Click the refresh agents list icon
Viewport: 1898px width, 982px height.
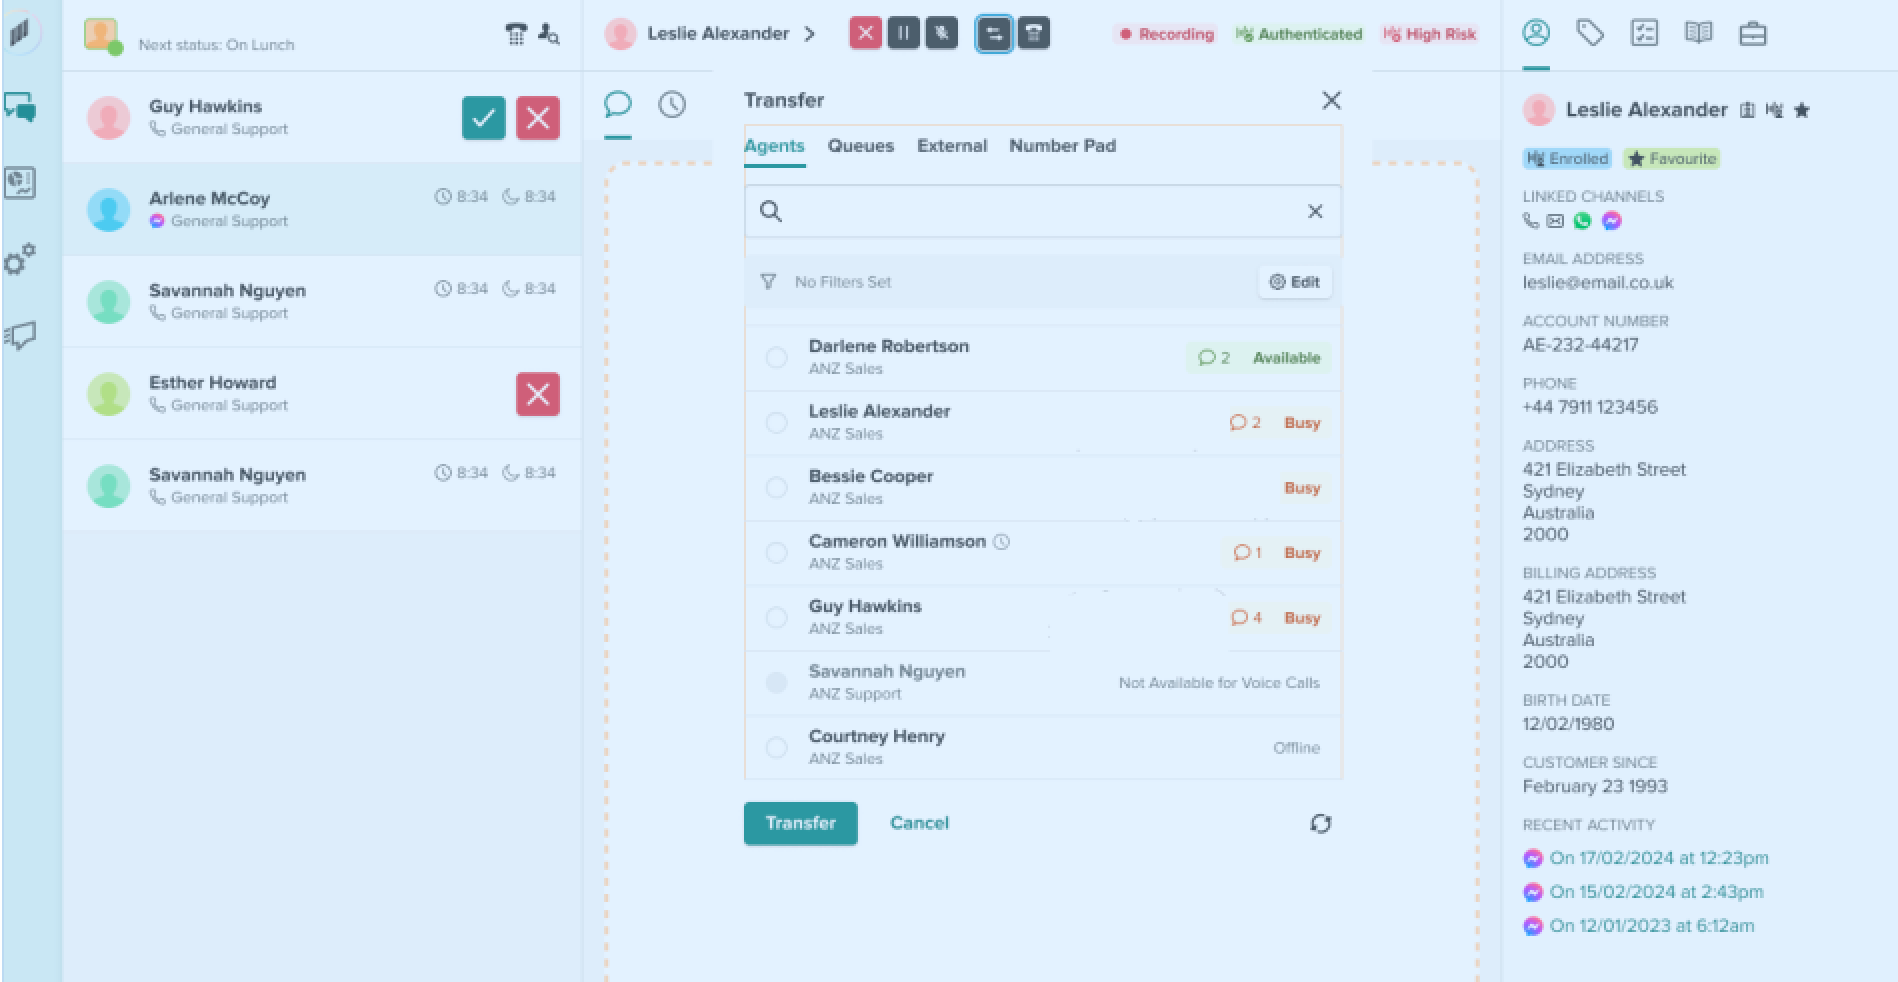(x=1320, y=823)
